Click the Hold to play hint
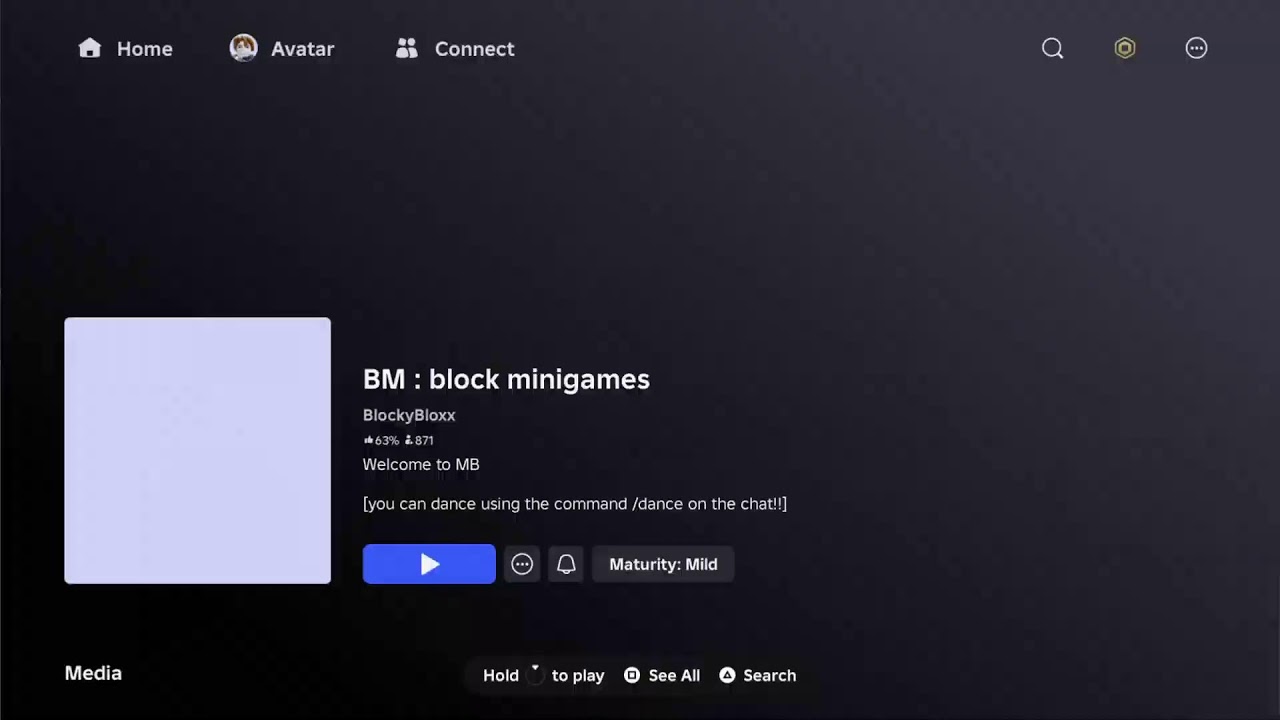This screenshot has width=1280, height=720. coord(544,675)
